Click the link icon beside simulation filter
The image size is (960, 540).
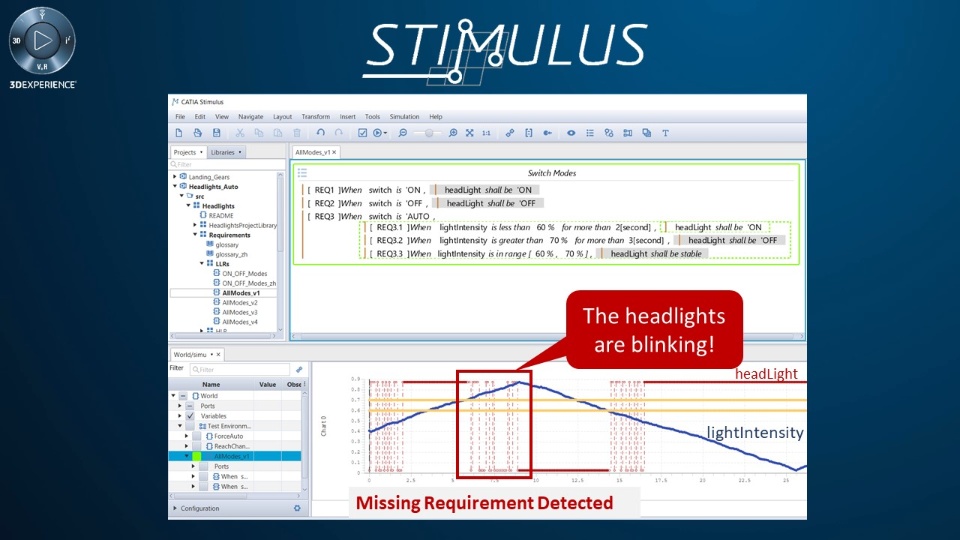click(299, 370)
